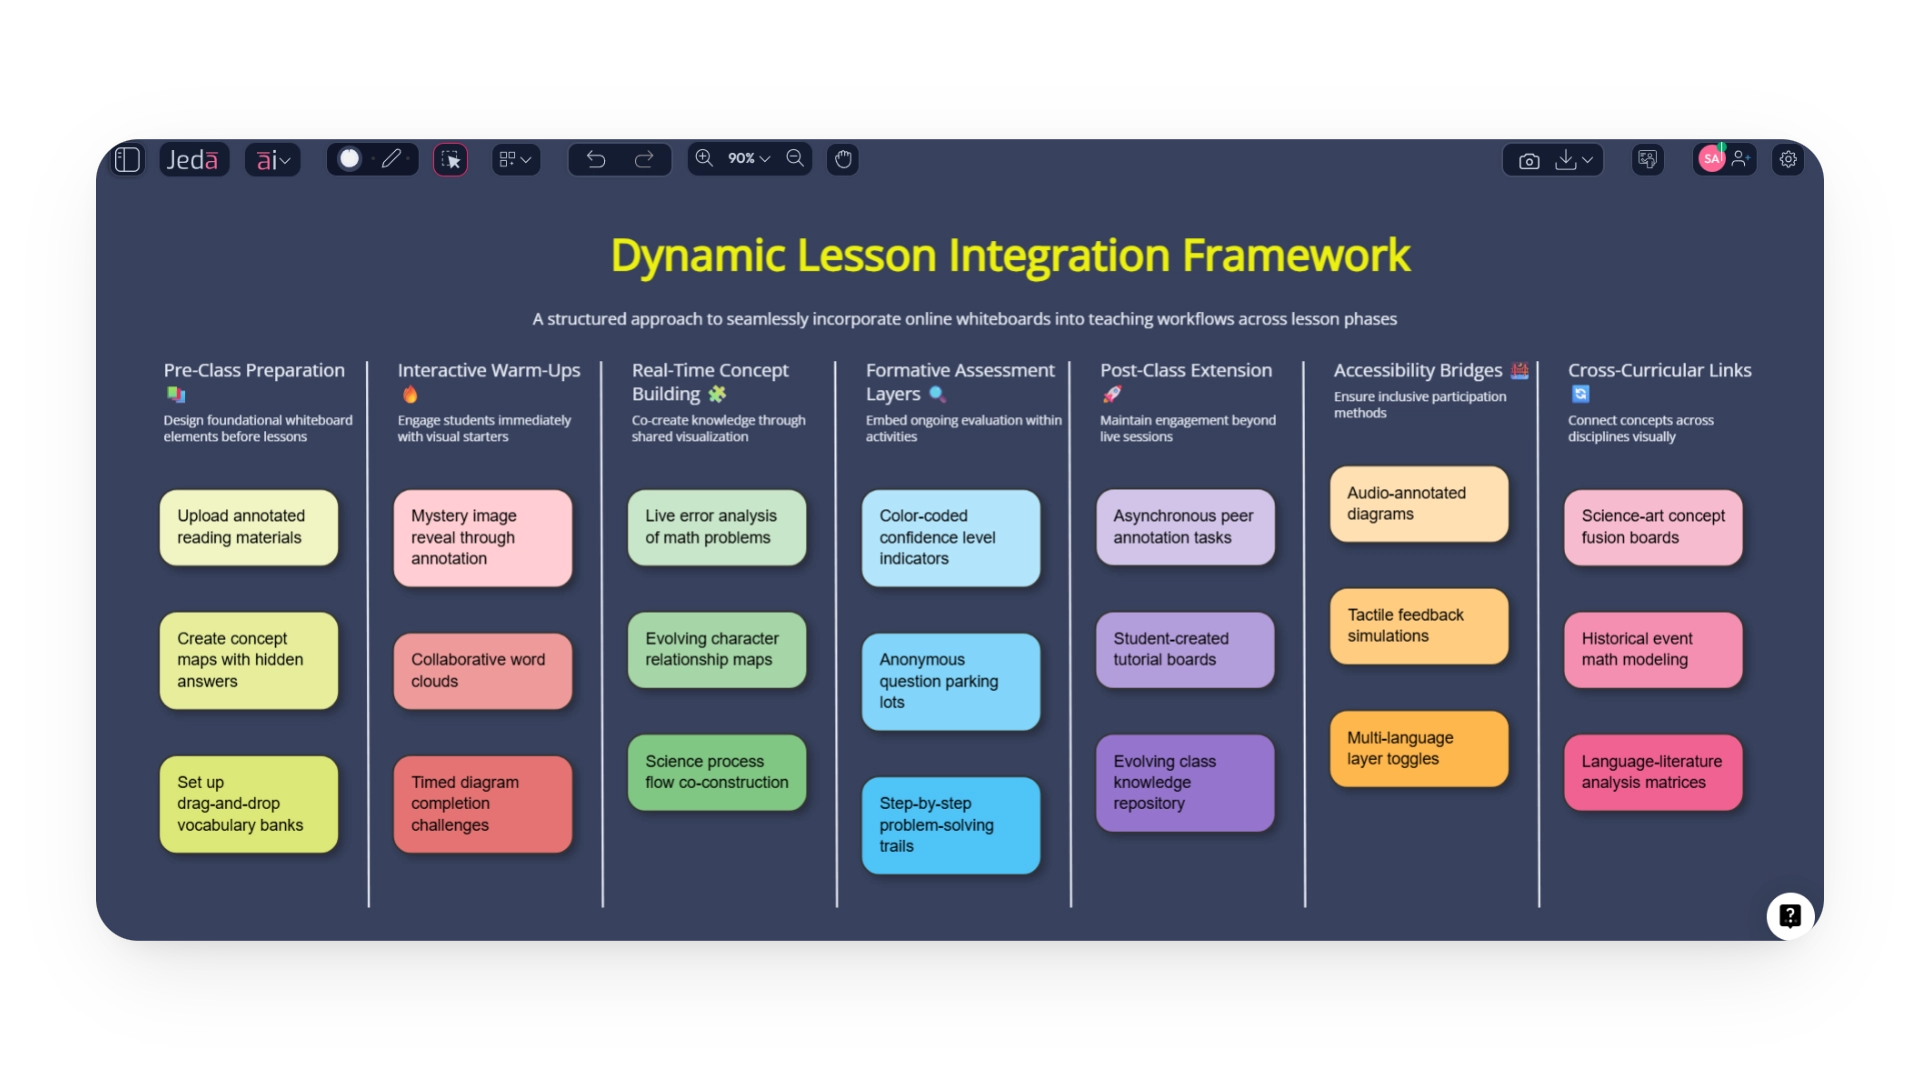Invite a collaborator with add-user icon

click(x=1741, y=159)
